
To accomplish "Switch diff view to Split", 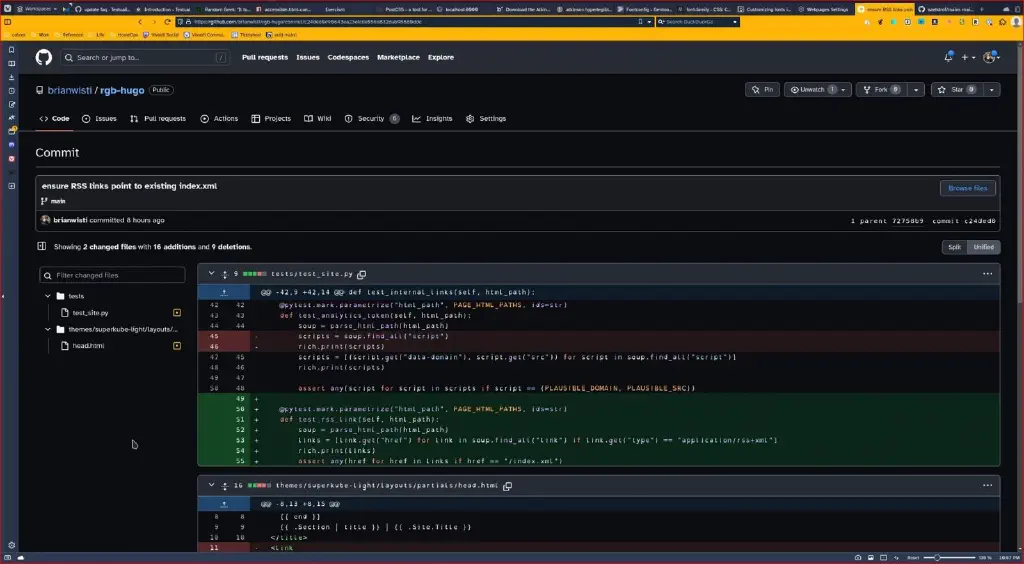I will click(x=954, y=247).
